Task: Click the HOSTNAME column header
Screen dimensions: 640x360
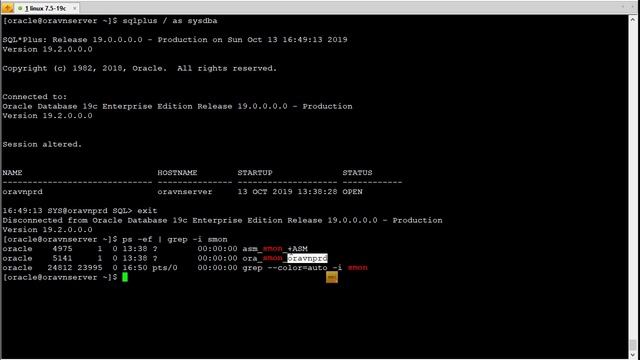Action: [177, 173]
